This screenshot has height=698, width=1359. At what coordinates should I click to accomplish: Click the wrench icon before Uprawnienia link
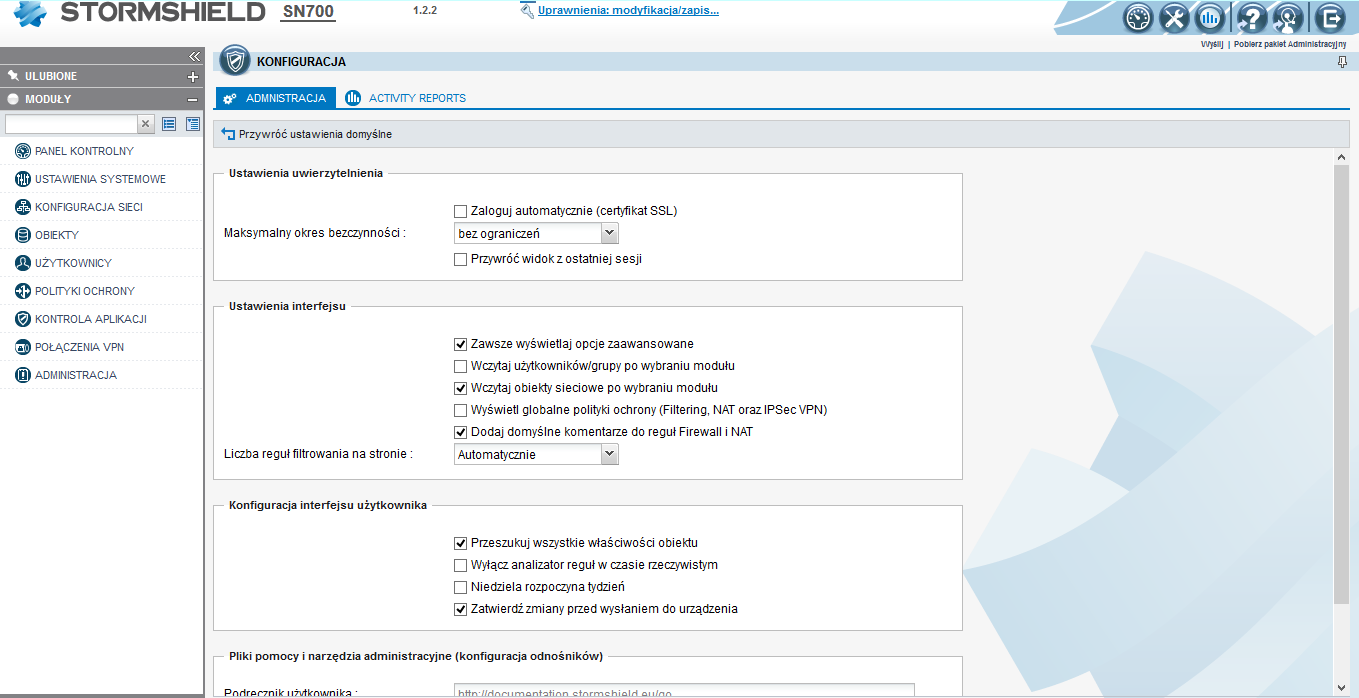[527, 11]
